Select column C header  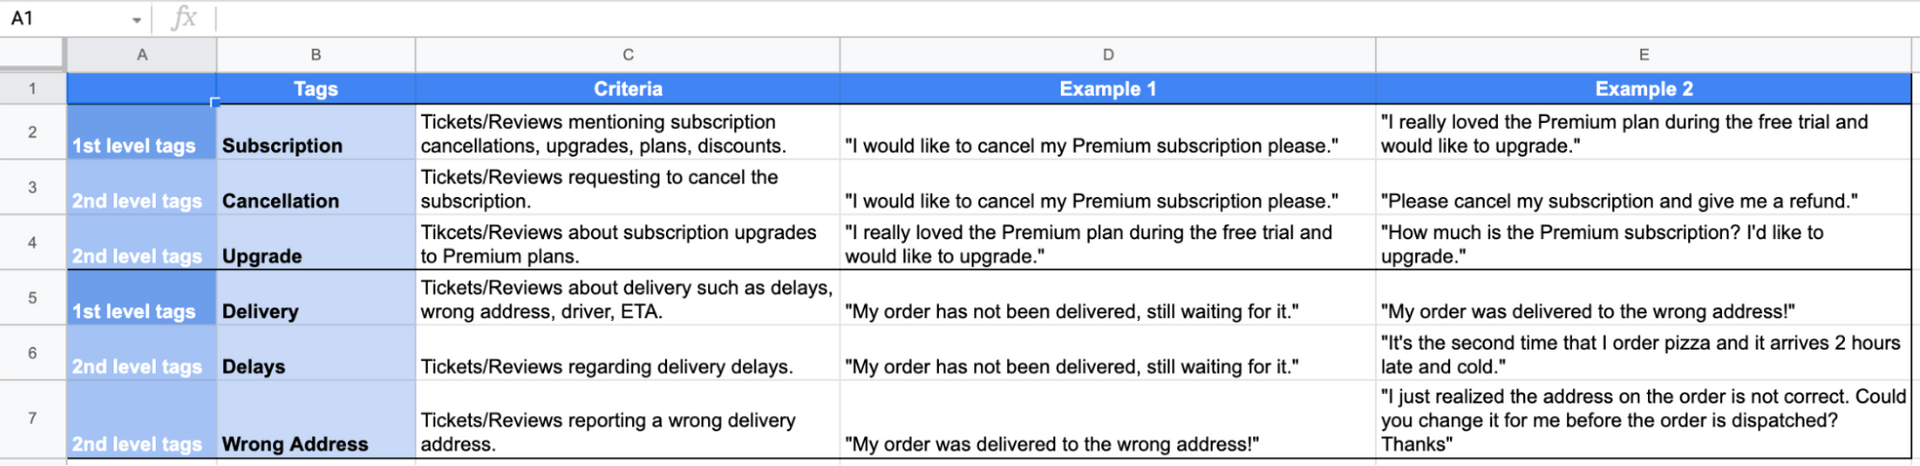(x=627, y=55)
